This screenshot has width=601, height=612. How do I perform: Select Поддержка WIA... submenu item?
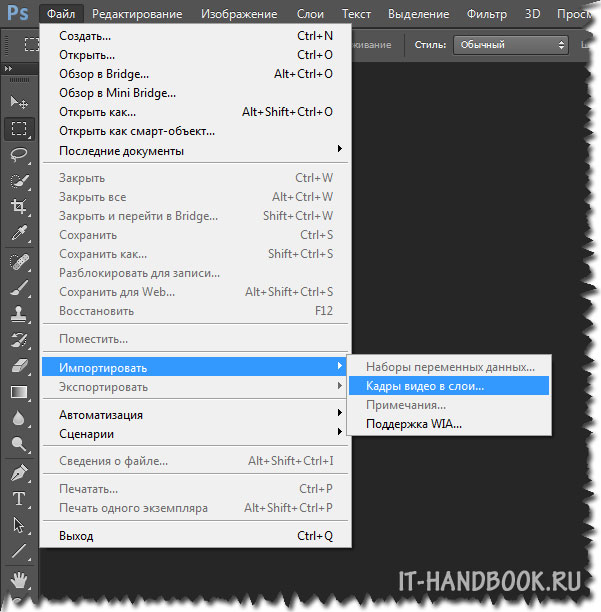coord(449,424)
